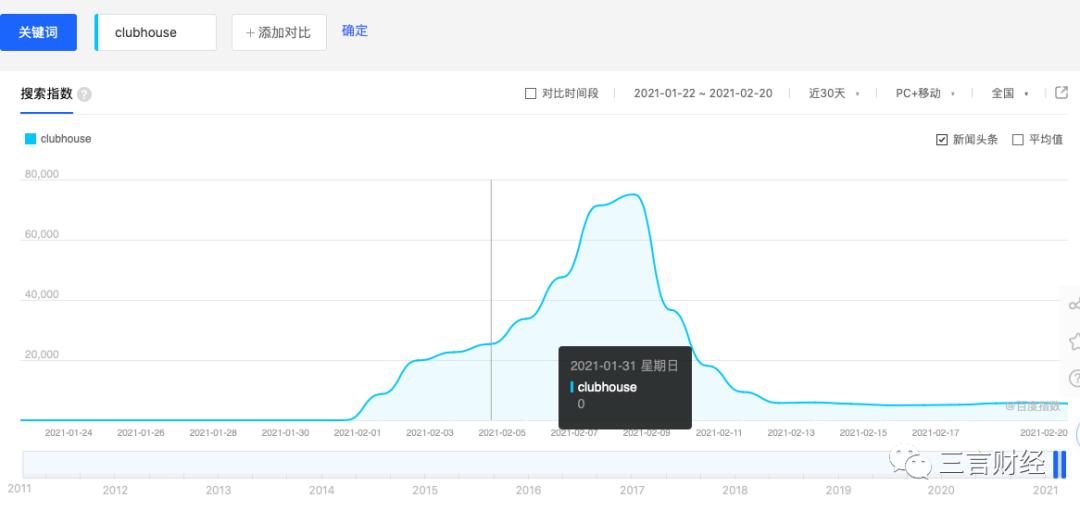Click the star favorite icon on right edge
1080x510 pixels.
[x=1074, y=341]
